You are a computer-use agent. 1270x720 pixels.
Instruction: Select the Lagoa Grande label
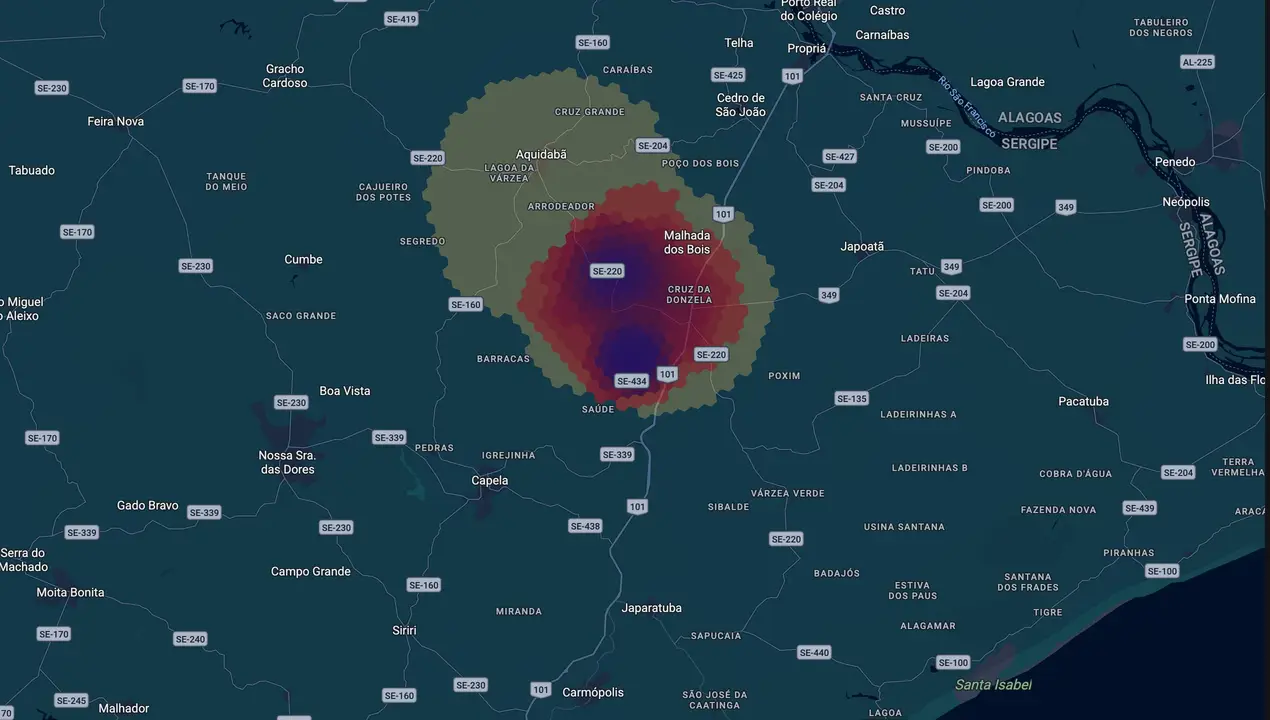point(1007,82)
